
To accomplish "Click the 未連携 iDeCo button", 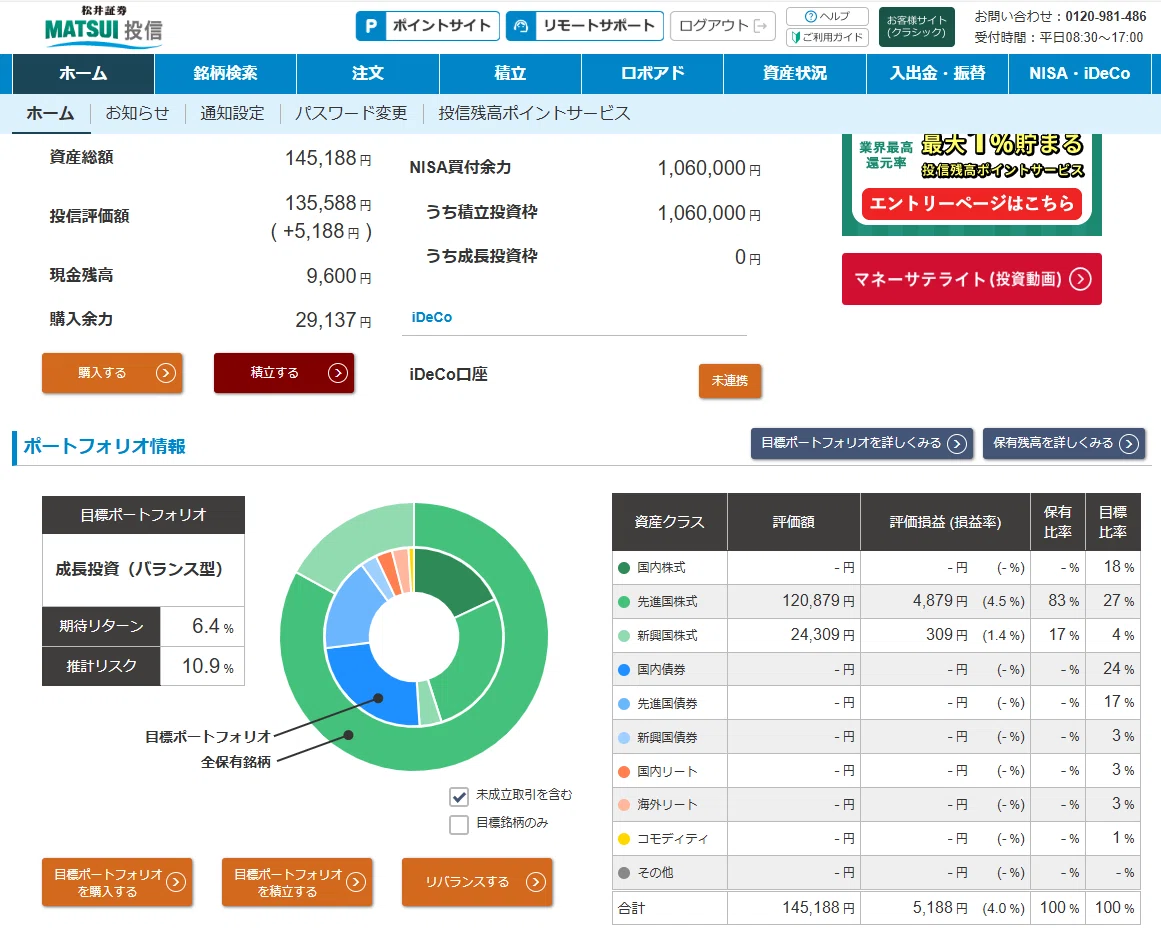I will coord(730,381).
